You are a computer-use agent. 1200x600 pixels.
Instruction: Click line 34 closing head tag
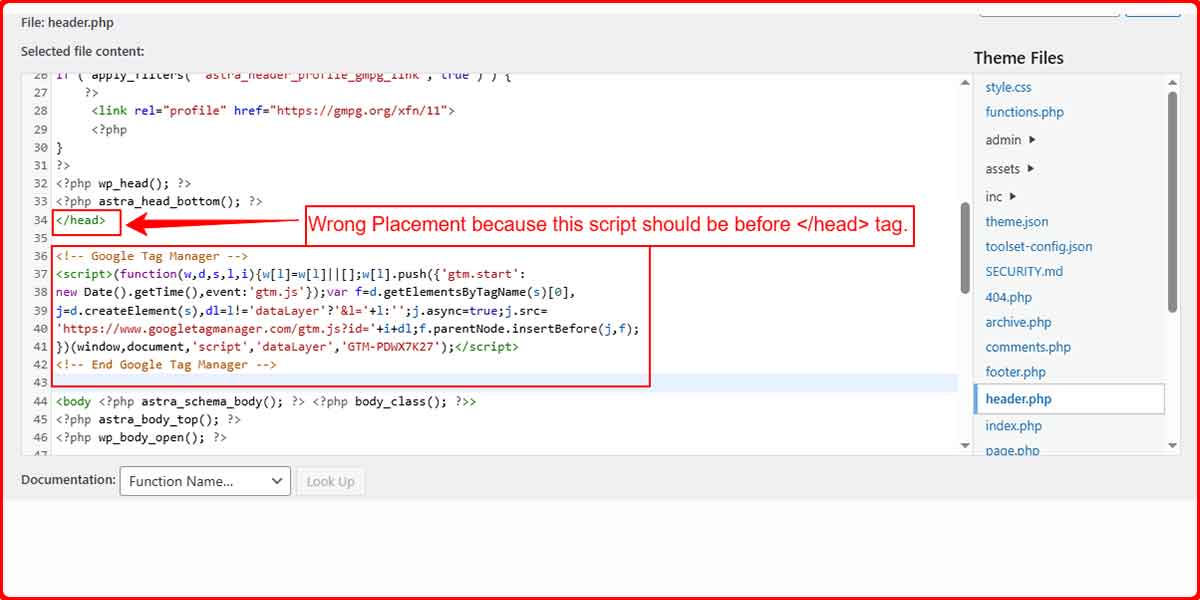tap(81, 219)
